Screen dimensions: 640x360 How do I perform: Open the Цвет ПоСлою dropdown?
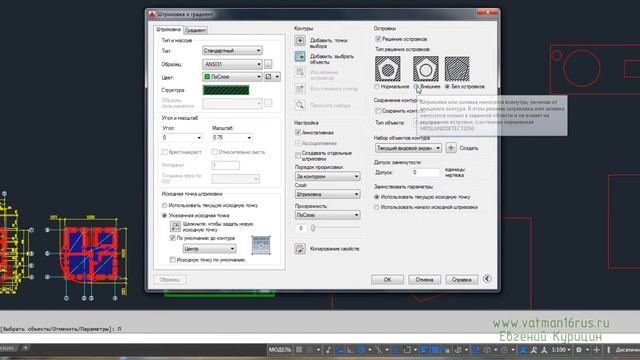pyautogui.click(x=232, y=77)
